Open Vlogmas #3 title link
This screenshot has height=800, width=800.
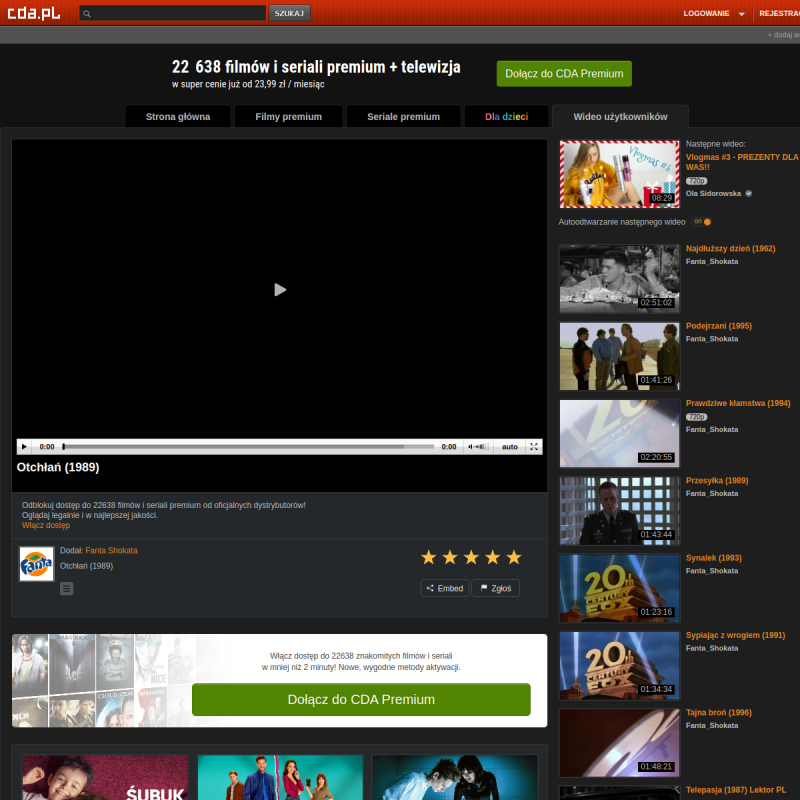[x=742, y=162]
